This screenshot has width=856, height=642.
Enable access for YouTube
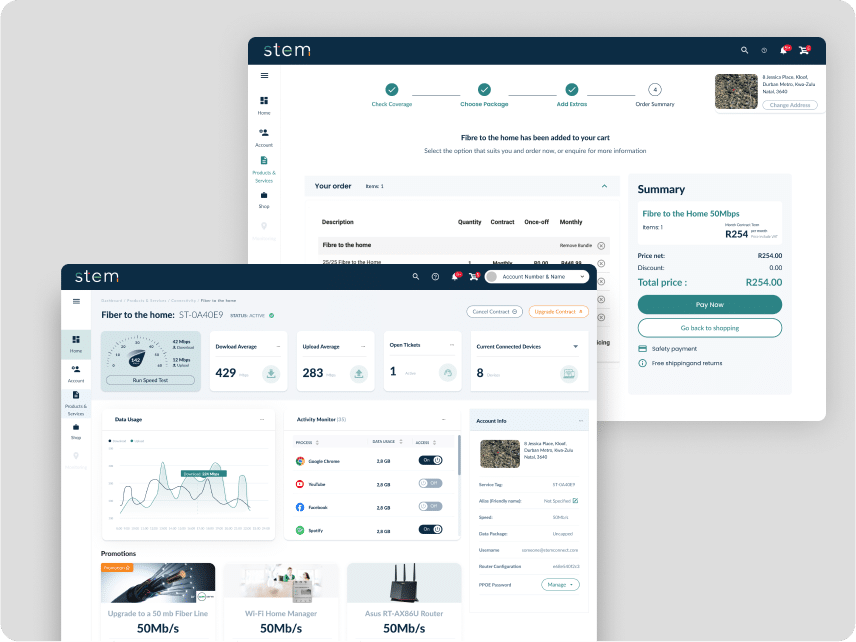[x=430, y=483]
